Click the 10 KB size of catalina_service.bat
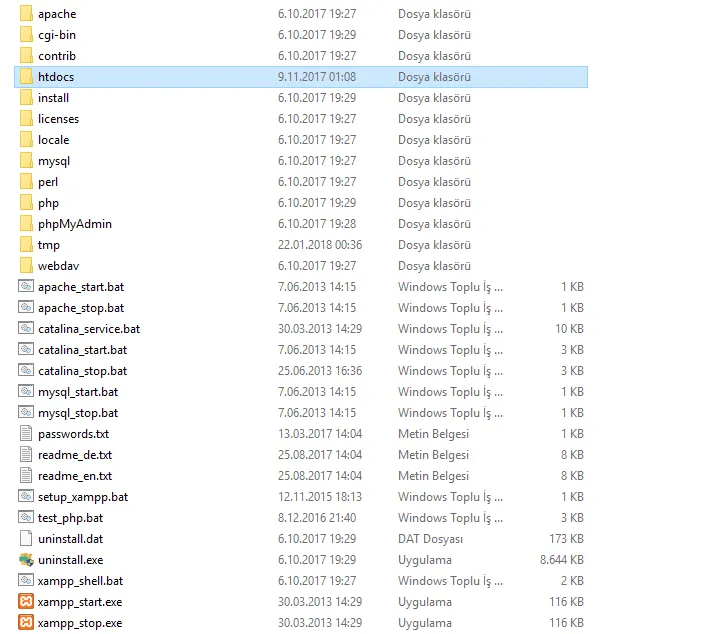 tap(569, 329)
